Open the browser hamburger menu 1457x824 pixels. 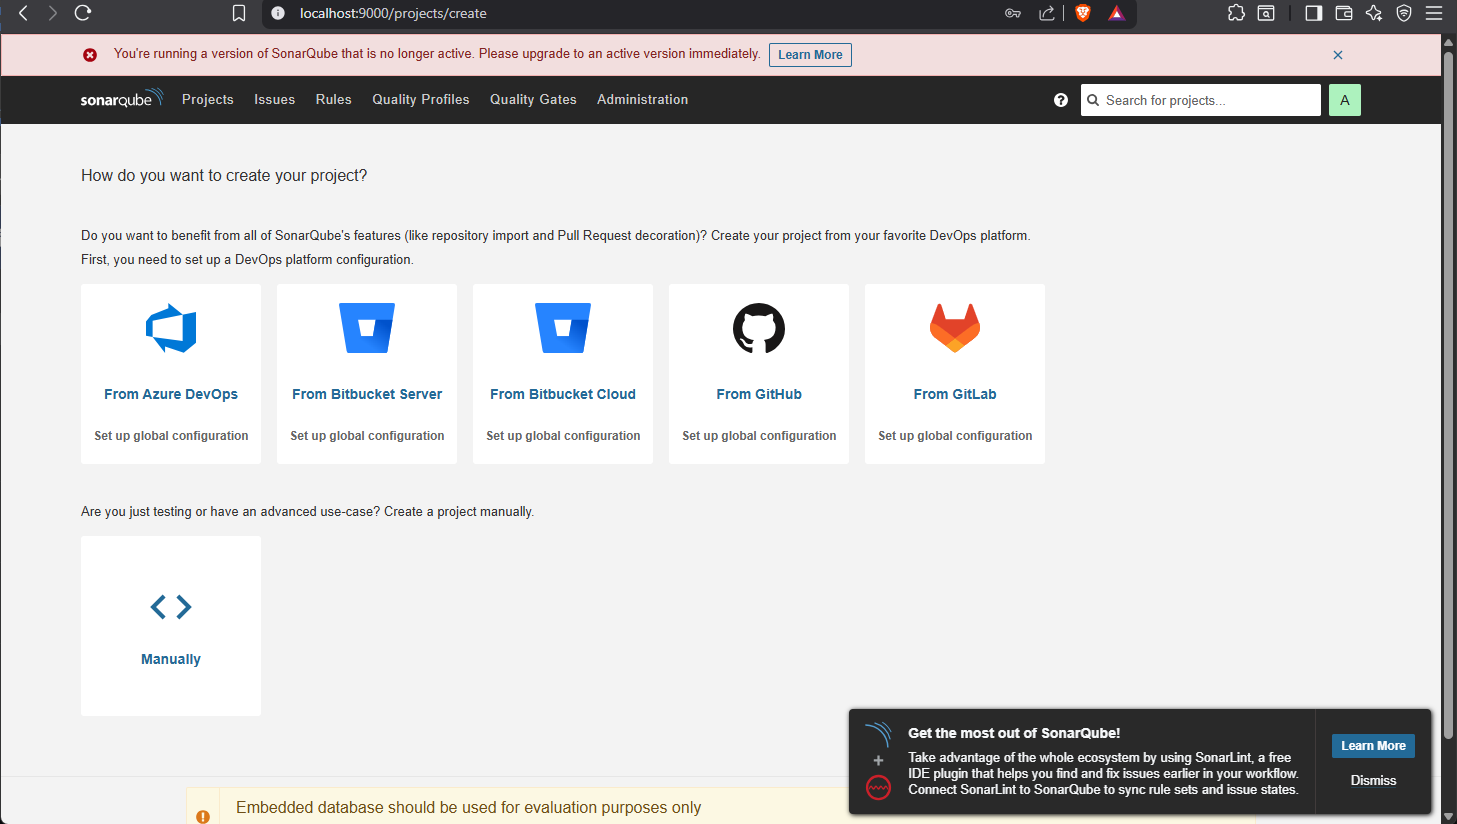pyautogui.click(x=1433, y=13)
